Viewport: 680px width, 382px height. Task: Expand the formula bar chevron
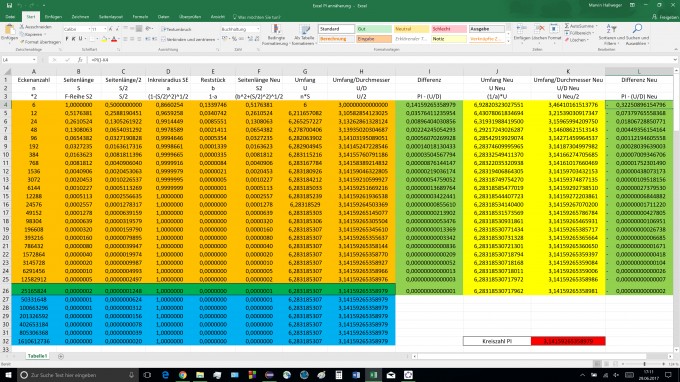(x=675, y=60)
